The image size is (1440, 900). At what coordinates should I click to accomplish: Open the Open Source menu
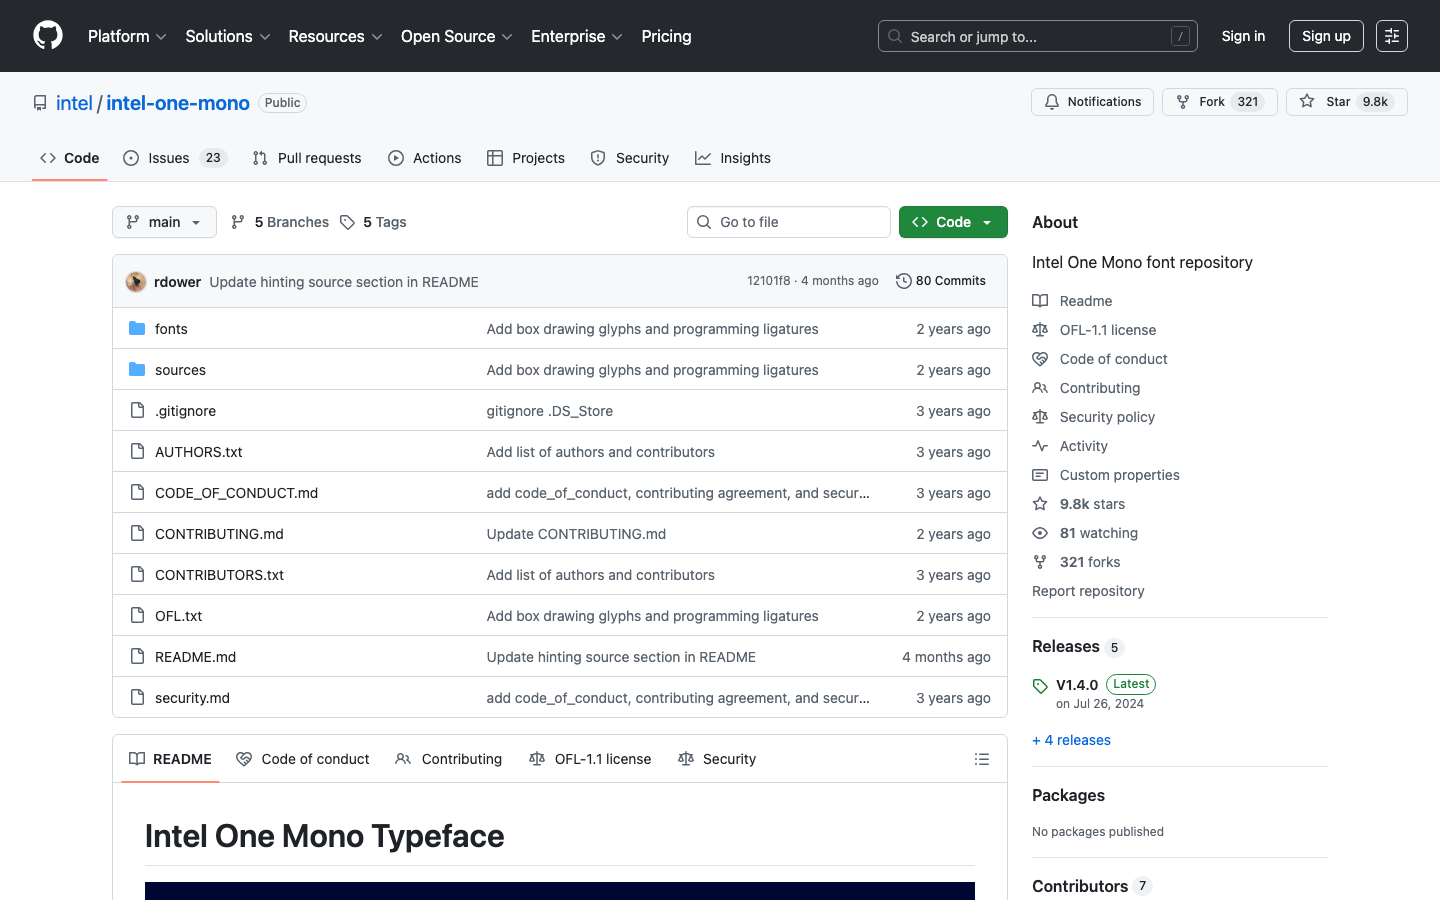click(x=456, y=36)
